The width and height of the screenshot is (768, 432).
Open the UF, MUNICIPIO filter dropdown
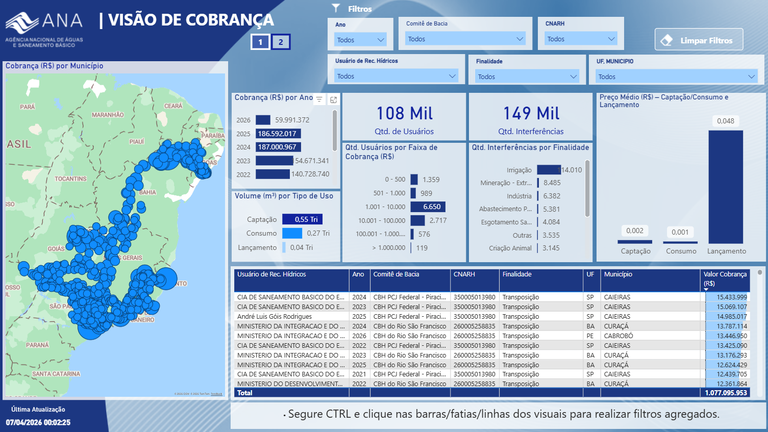(x=660, y=76)
